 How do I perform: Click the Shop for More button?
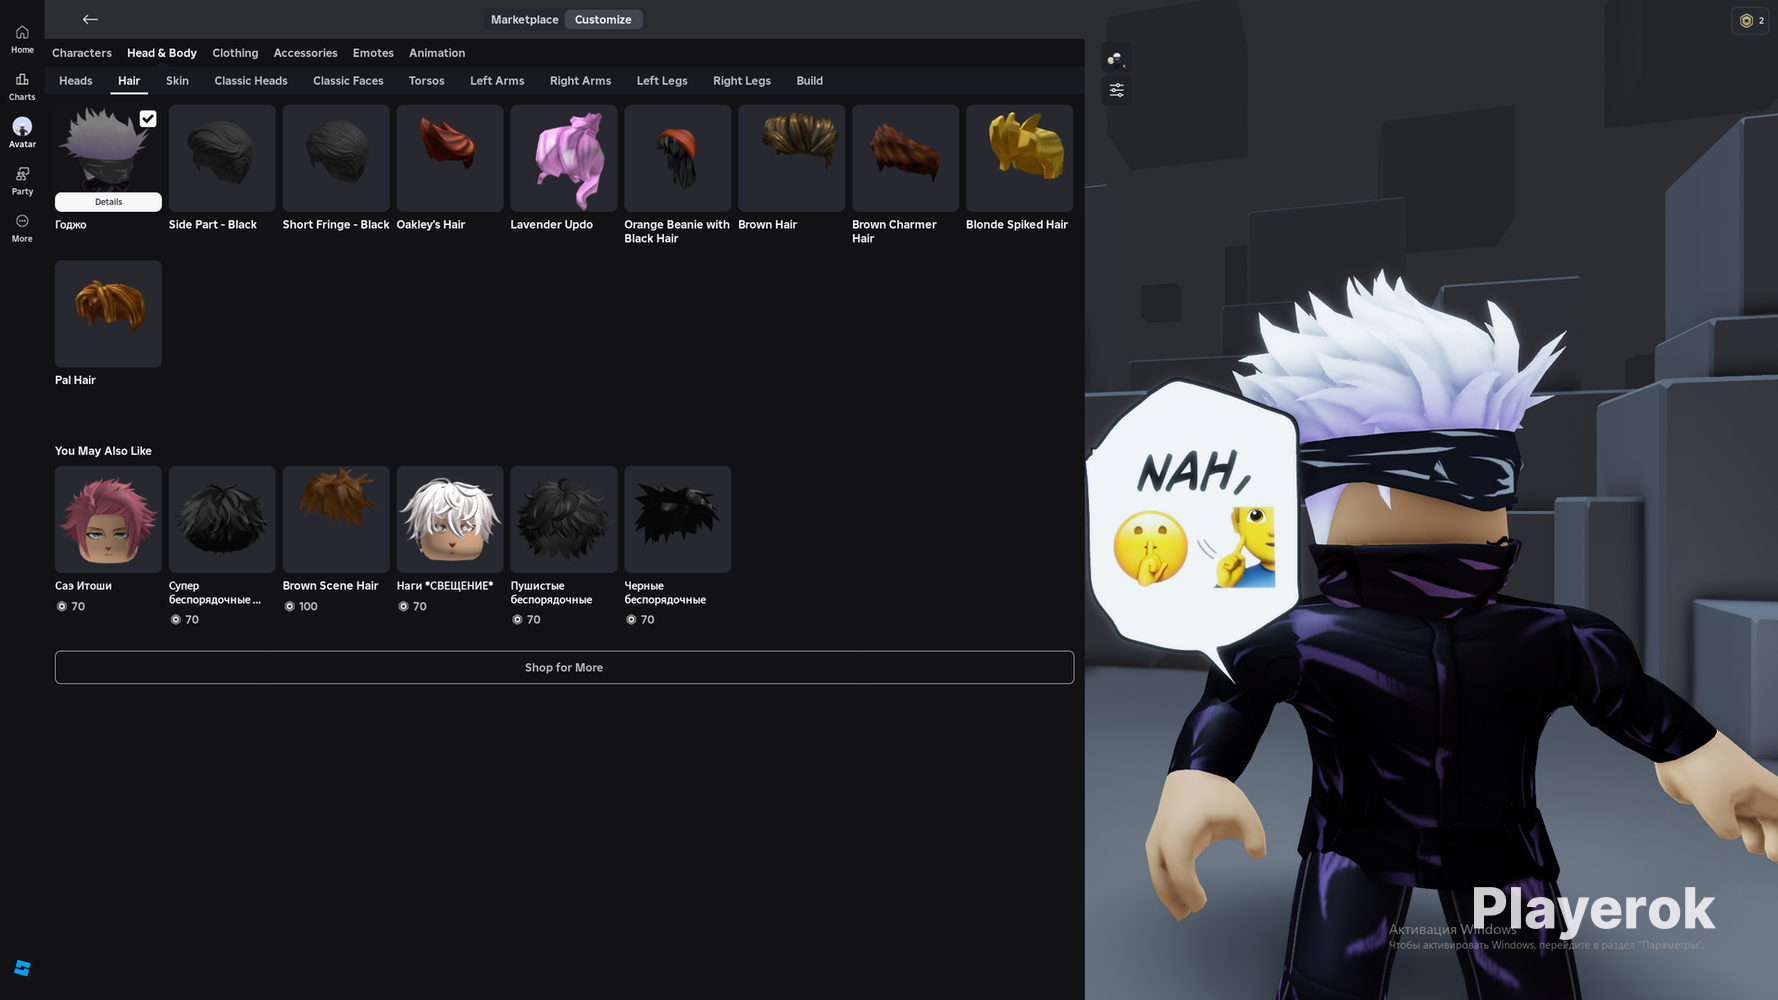564,668
